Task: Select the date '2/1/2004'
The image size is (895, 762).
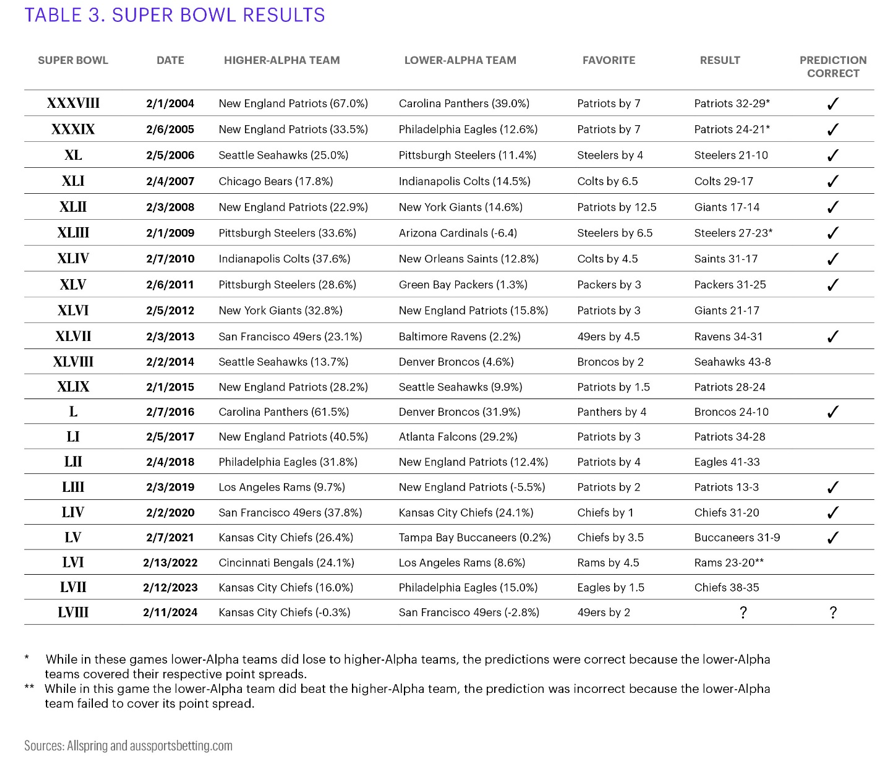Action: [170, 103]
